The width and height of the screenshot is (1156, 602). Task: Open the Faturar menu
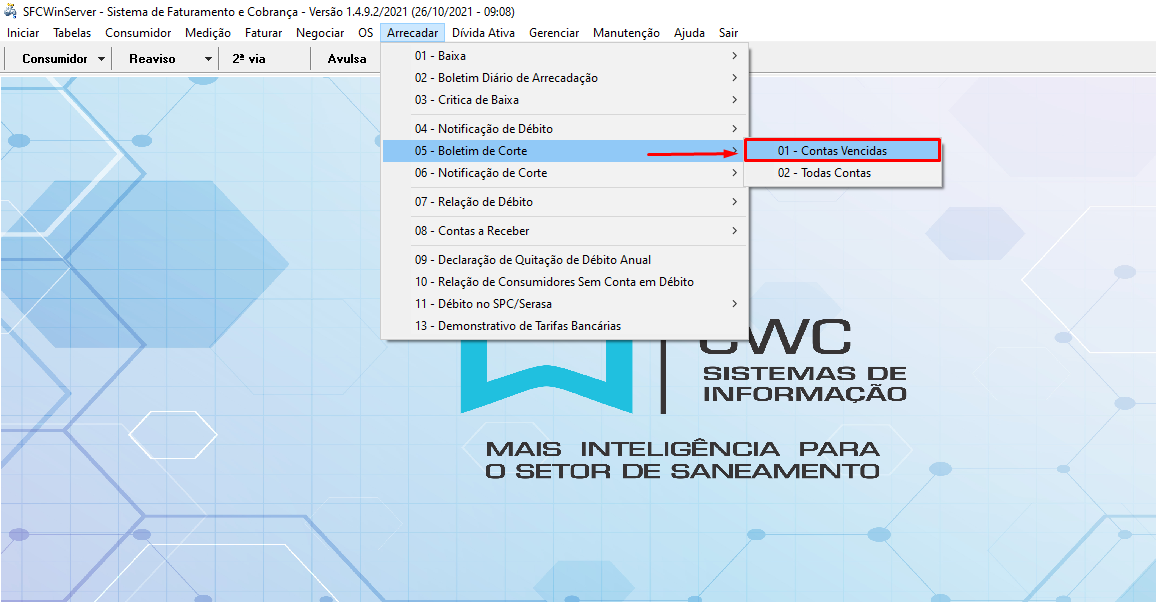point(263,32)
